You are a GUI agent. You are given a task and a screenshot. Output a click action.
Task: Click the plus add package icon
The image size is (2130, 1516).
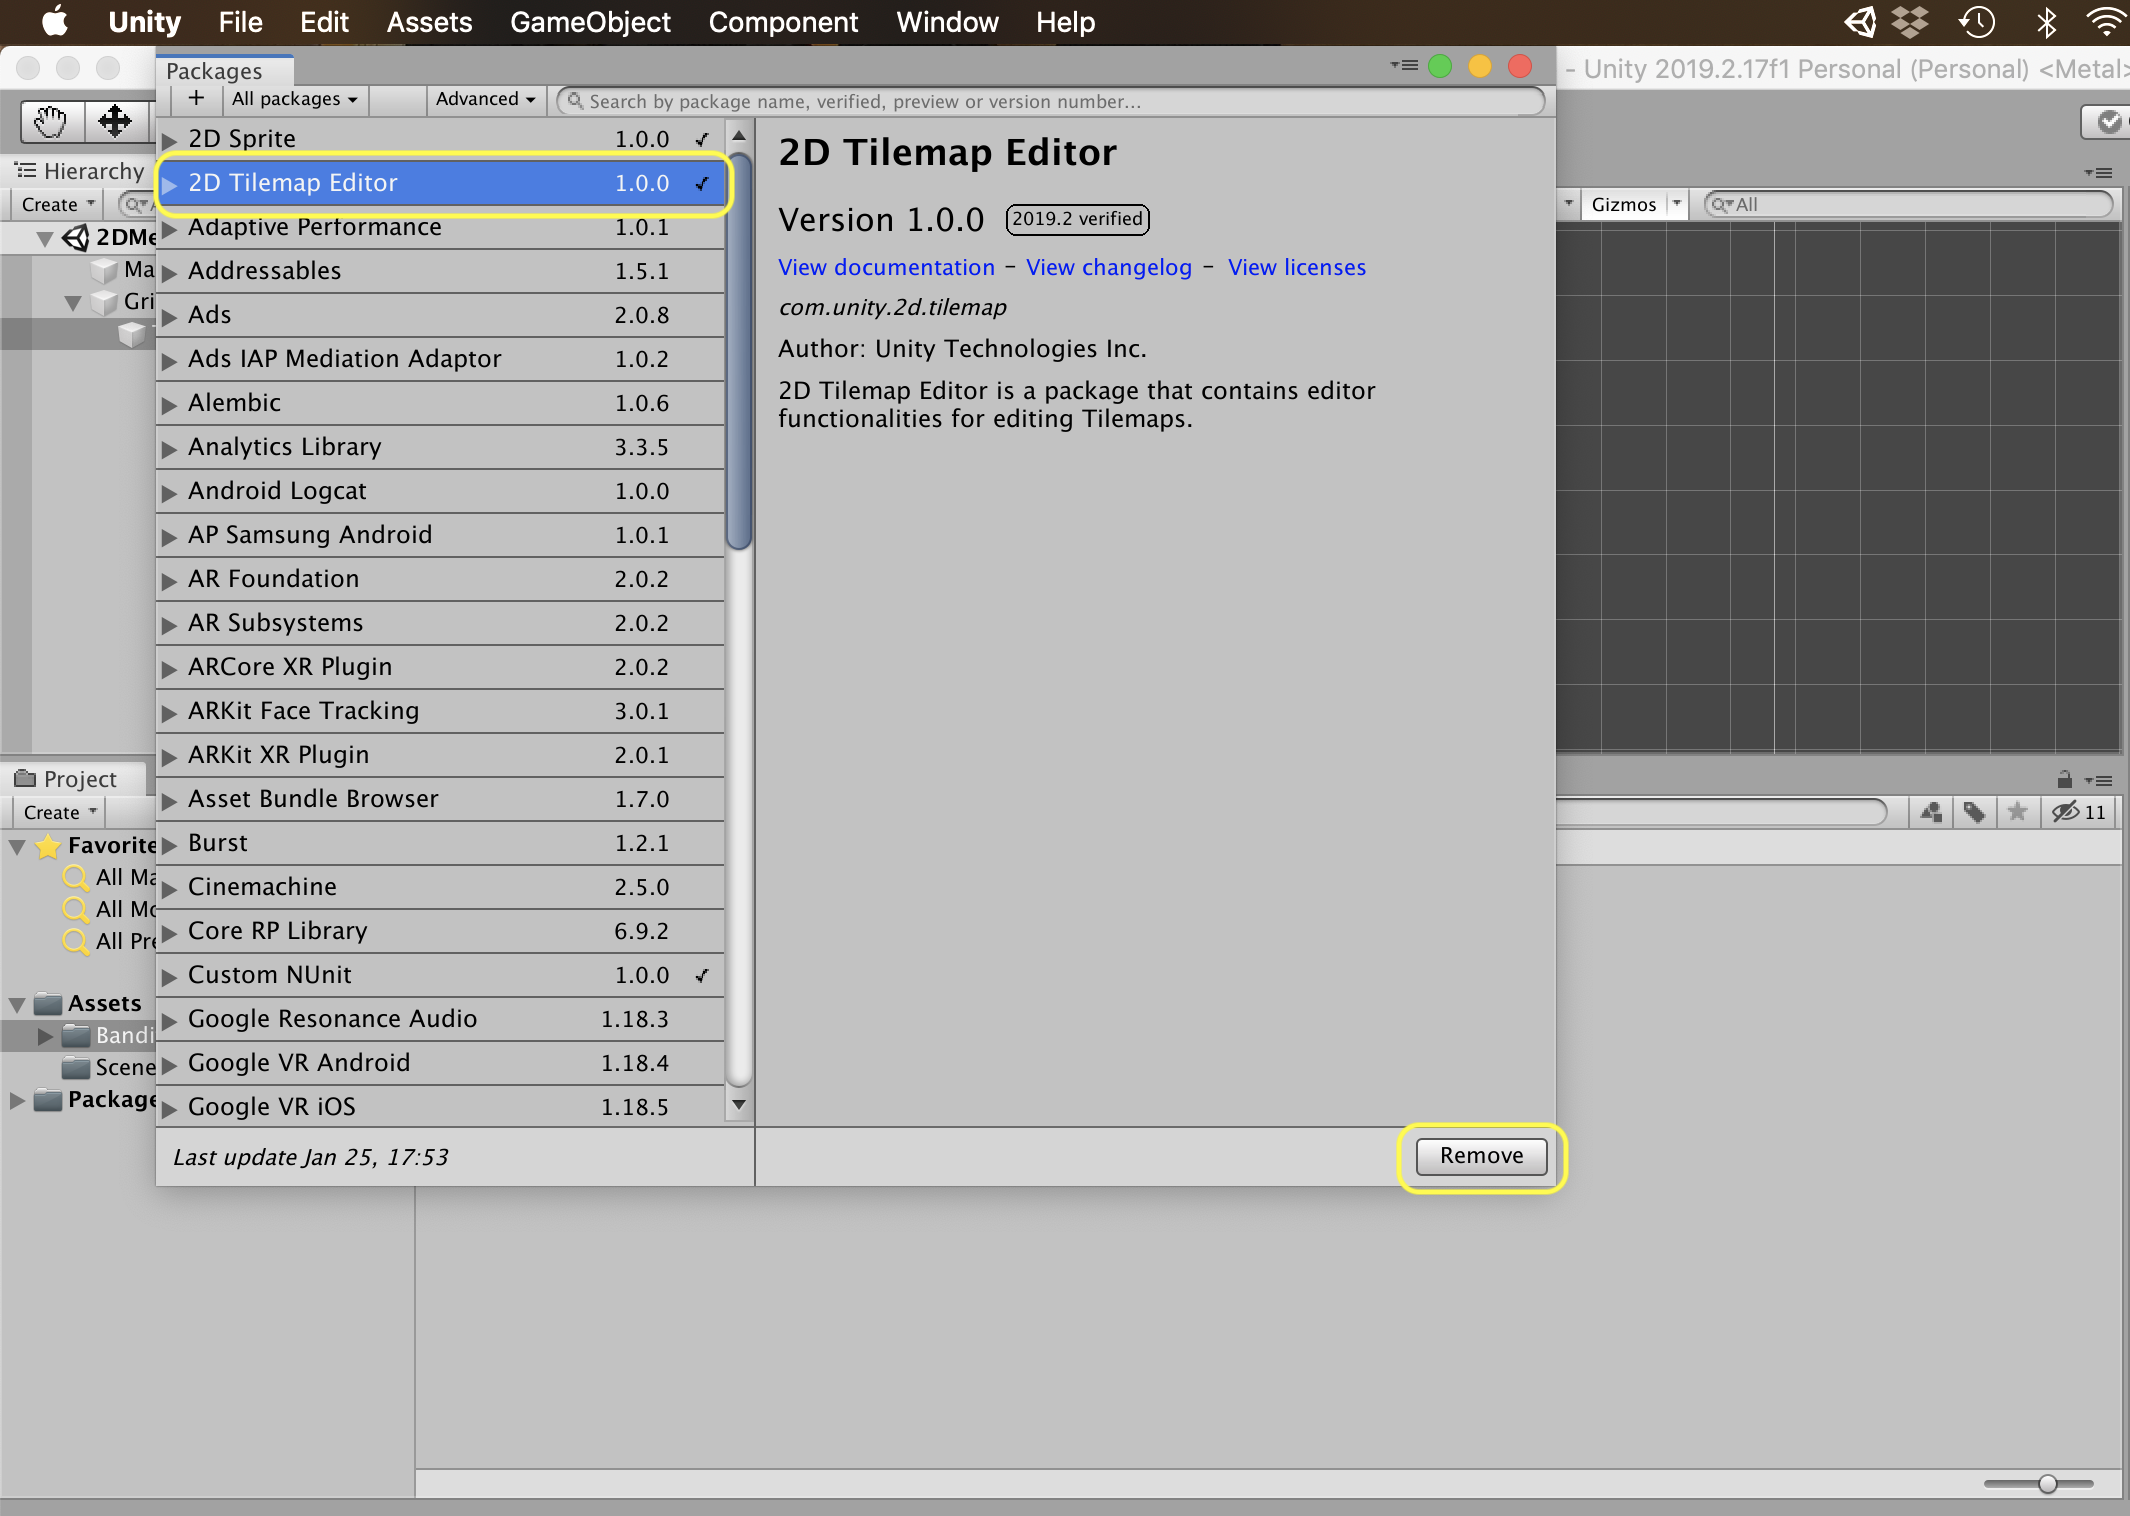coord(196,99)
